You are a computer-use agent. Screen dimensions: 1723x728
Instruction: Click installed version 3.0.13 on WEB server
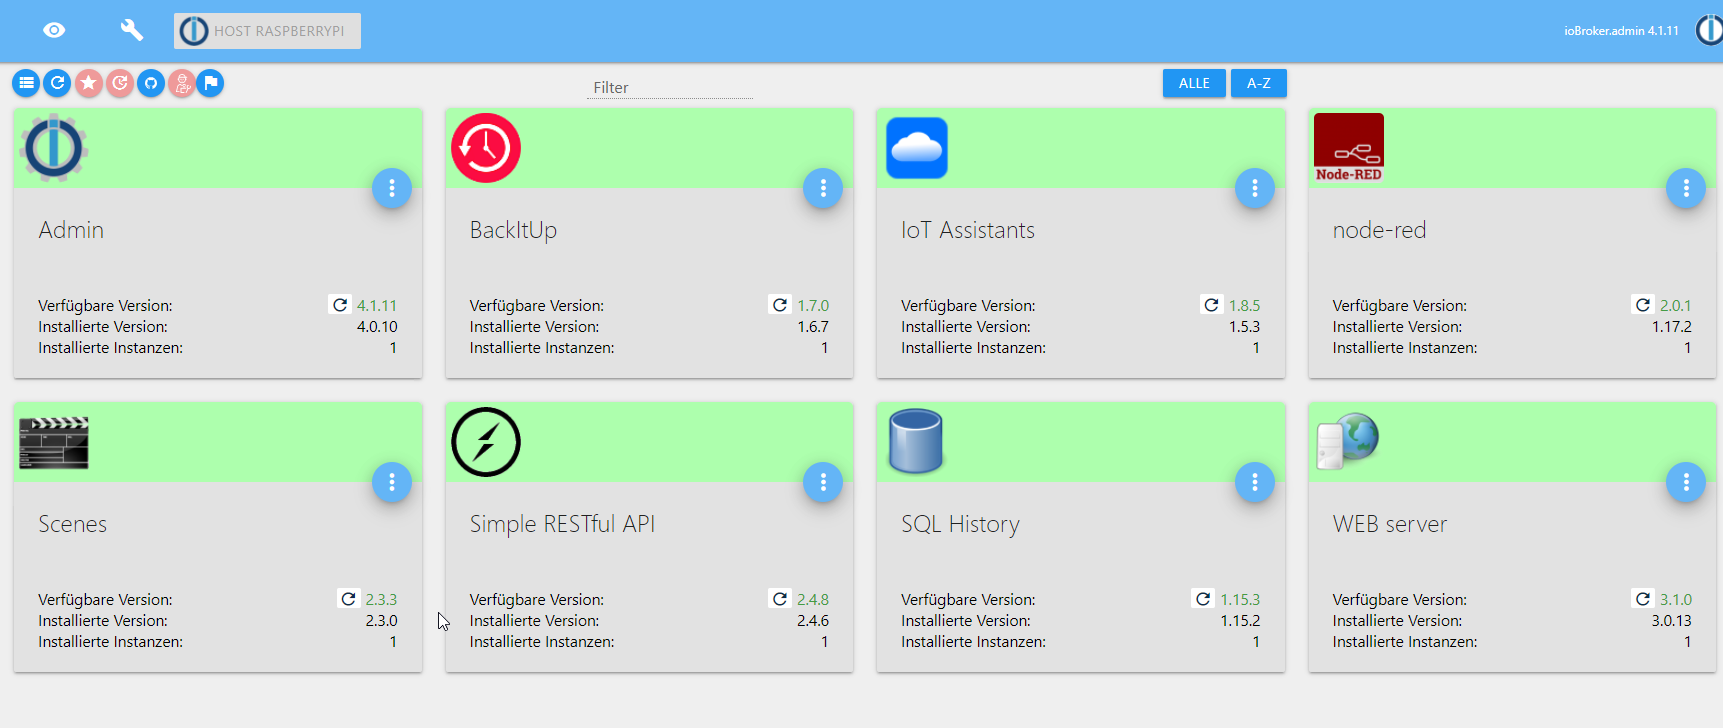point(1672,620)
